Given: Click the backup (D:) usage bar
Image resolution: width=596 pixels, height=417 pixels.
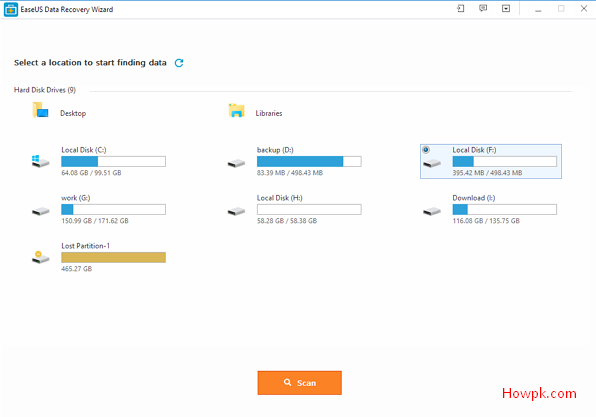Looking at the screenshot, I should point(309,162).
